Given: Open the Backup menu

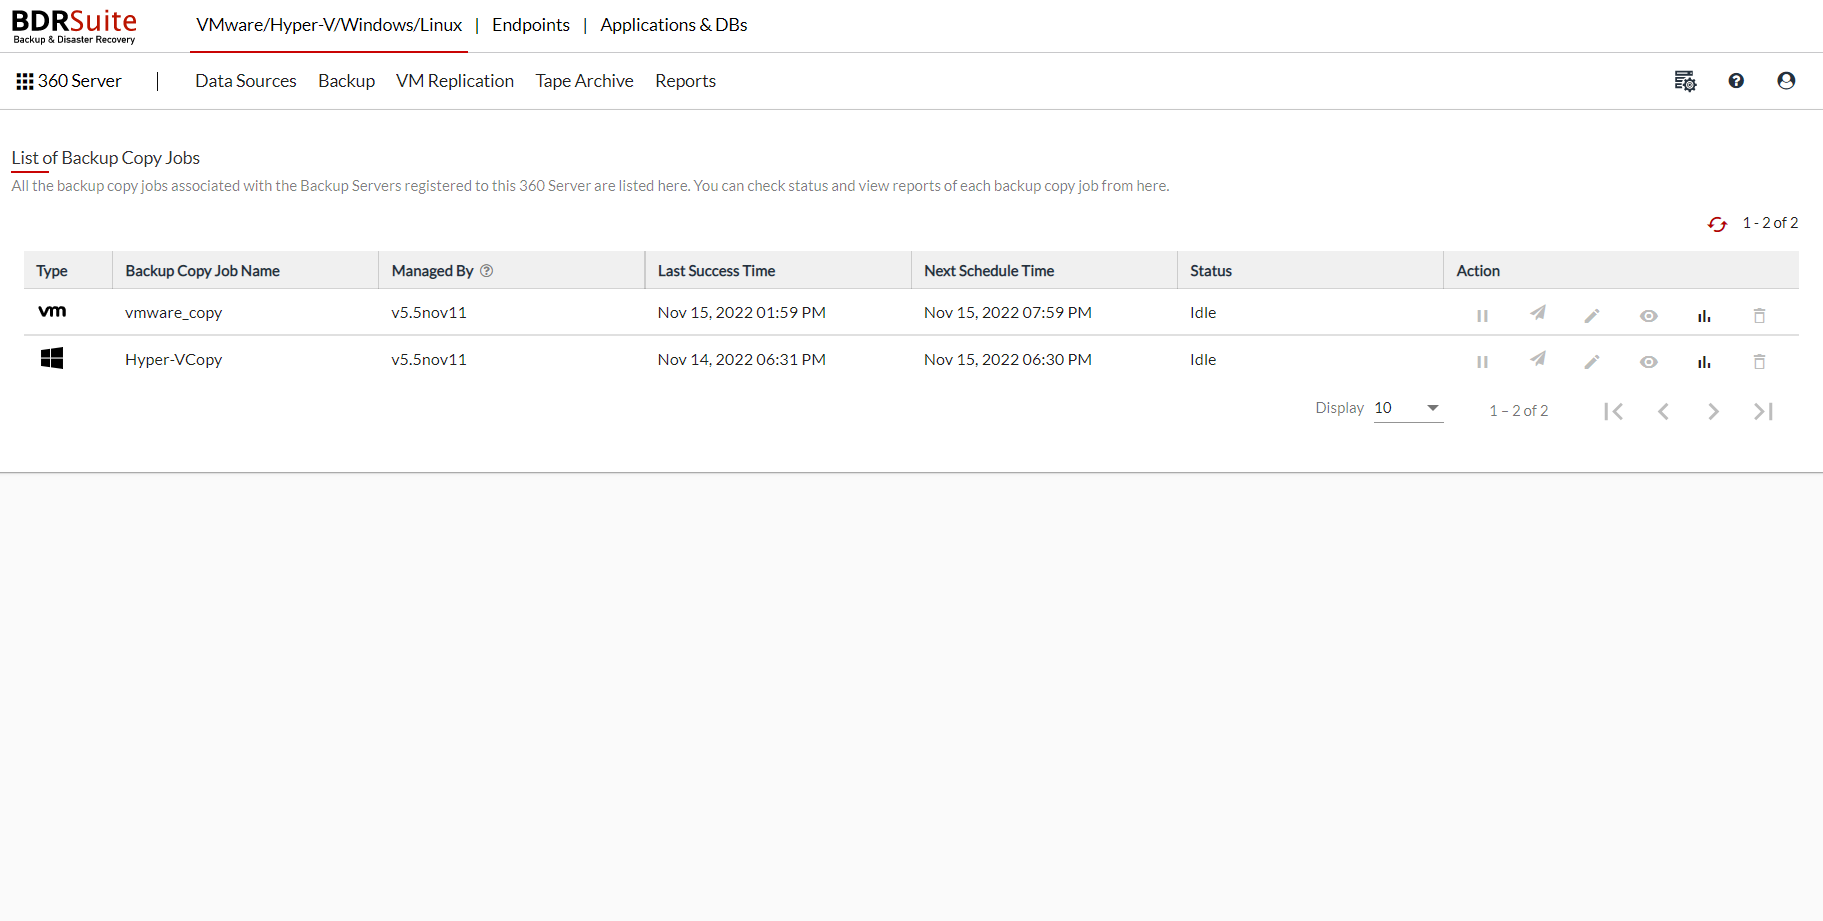Looking at the screenshot, I should [x=346, y=81].
